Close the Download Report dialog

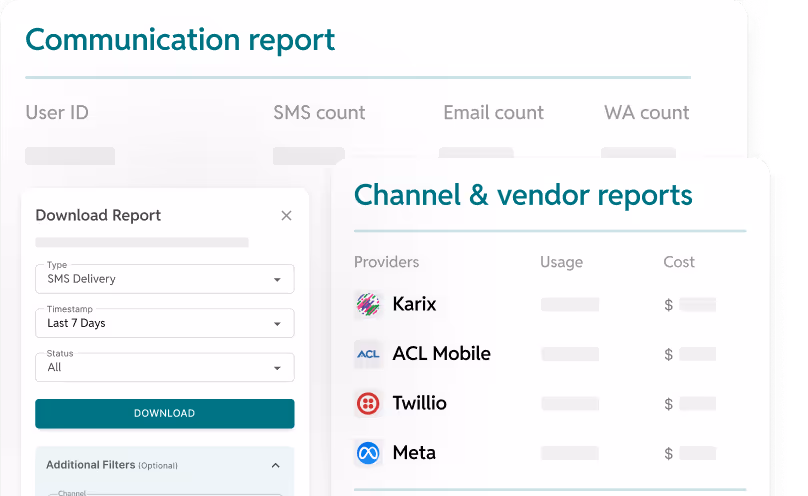[x=287, y=216]
